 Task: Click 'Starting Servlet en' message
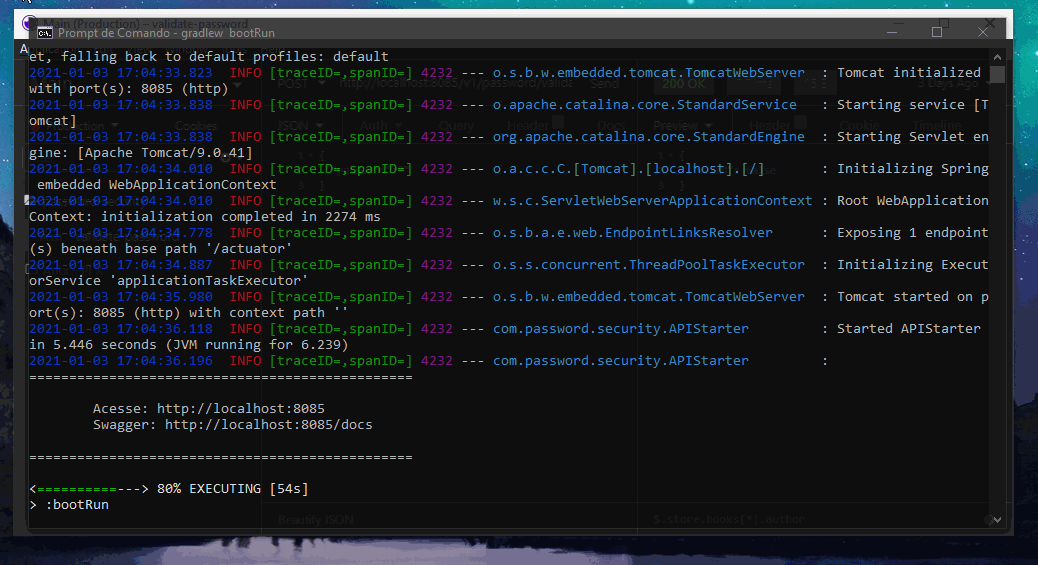click(x=912, y=136)
